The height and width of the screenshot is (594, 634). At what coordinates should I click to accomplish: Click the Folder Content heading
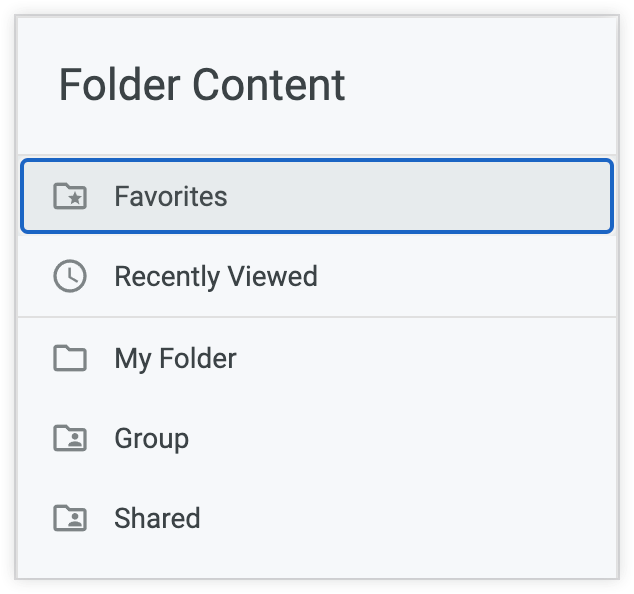click(202, 85)
